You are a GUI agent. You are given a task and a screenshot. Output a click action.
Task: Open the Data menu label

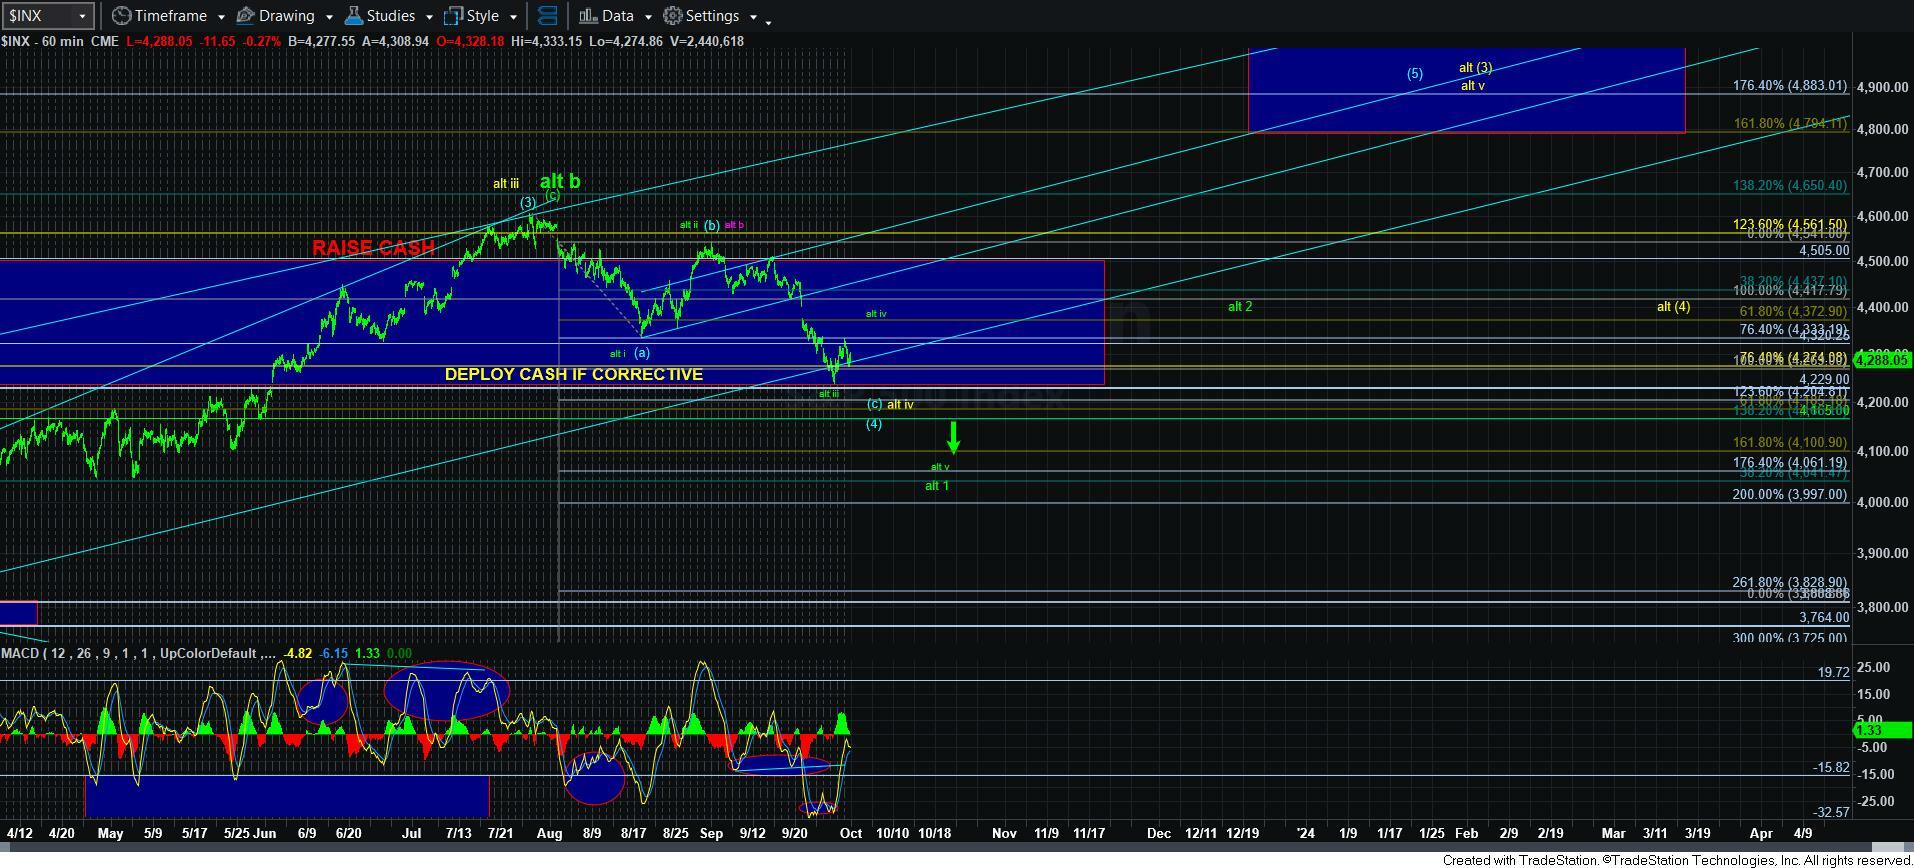coord(618,16)
